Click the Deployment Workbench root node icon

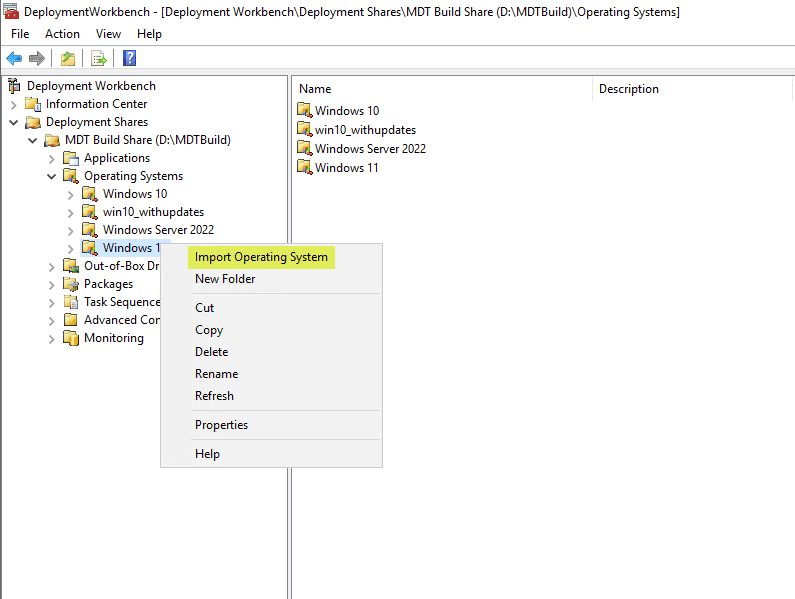14,86
